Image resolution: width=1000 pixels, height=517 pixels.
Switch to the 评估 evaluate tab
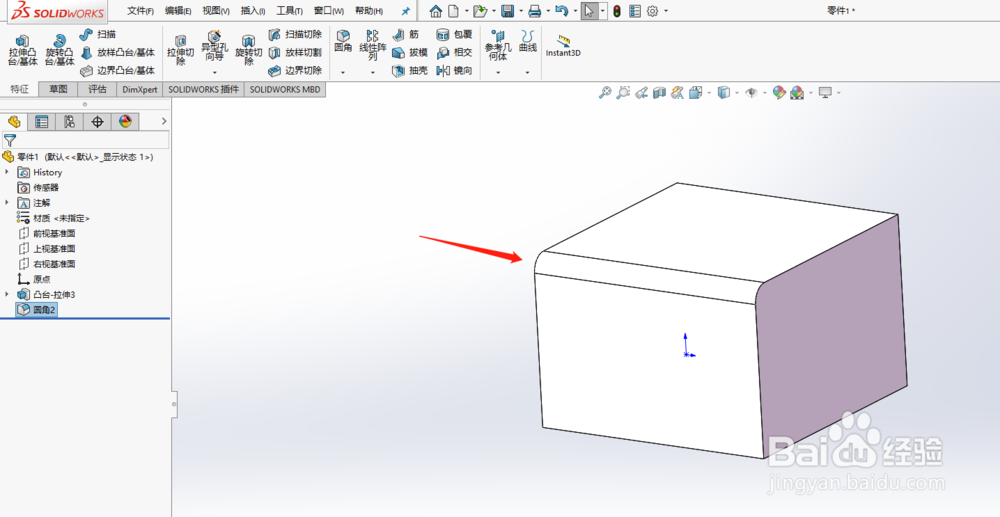(x=98, y=89)
